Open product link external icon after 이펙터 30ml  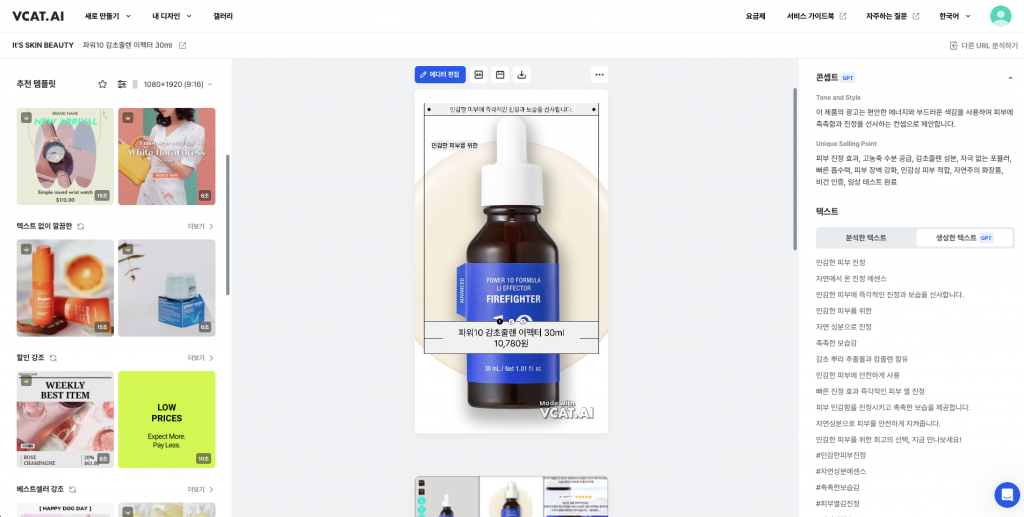pyautogui.click(x=183, y=46)
